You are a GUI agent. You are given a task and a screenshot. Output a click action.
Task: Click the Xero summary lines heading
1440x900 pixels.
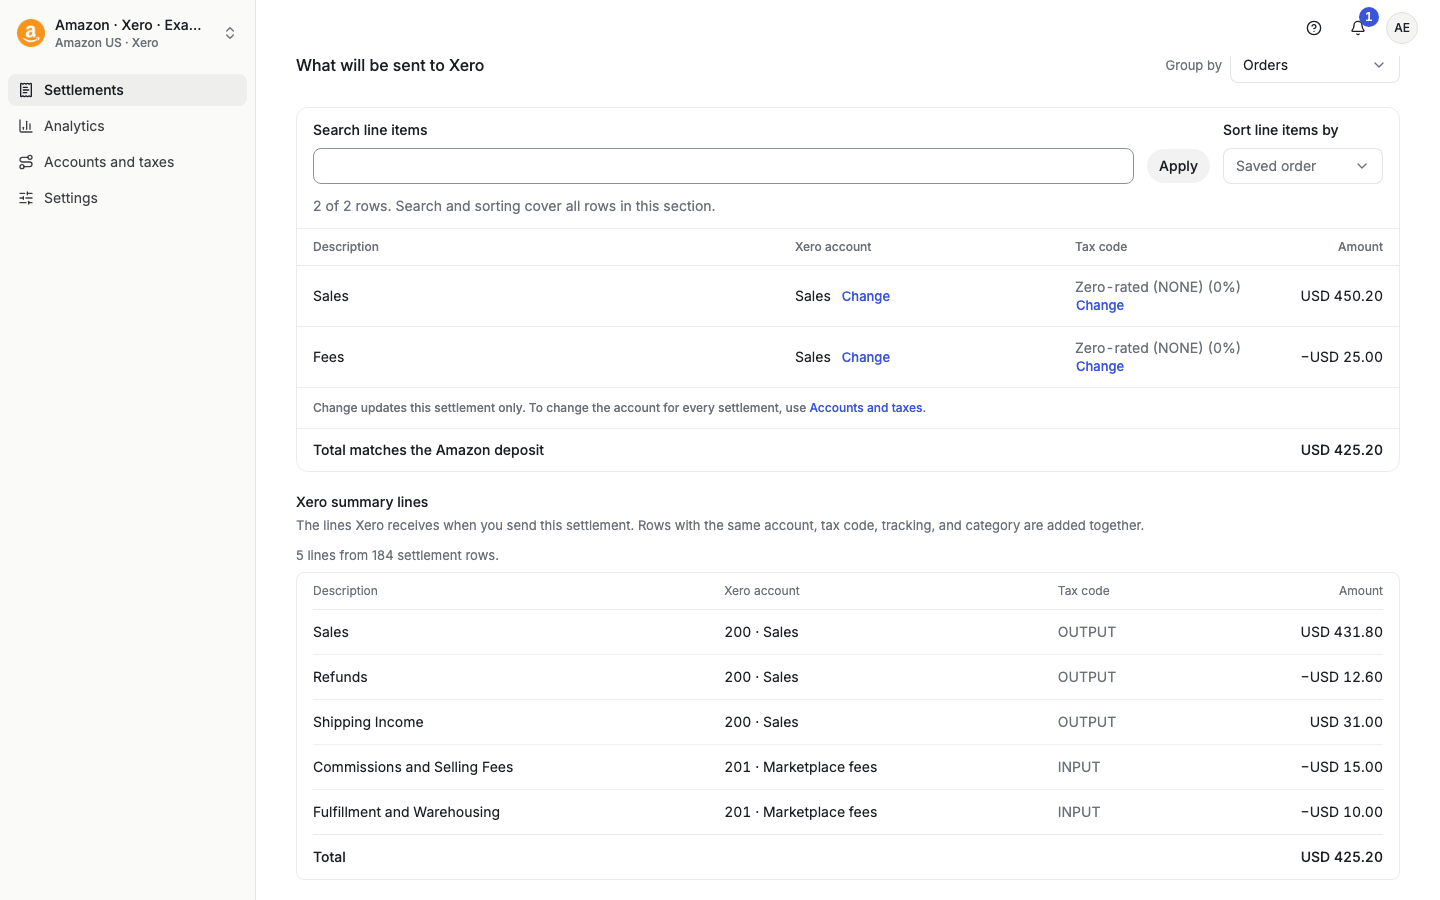(x=362, y=502)
